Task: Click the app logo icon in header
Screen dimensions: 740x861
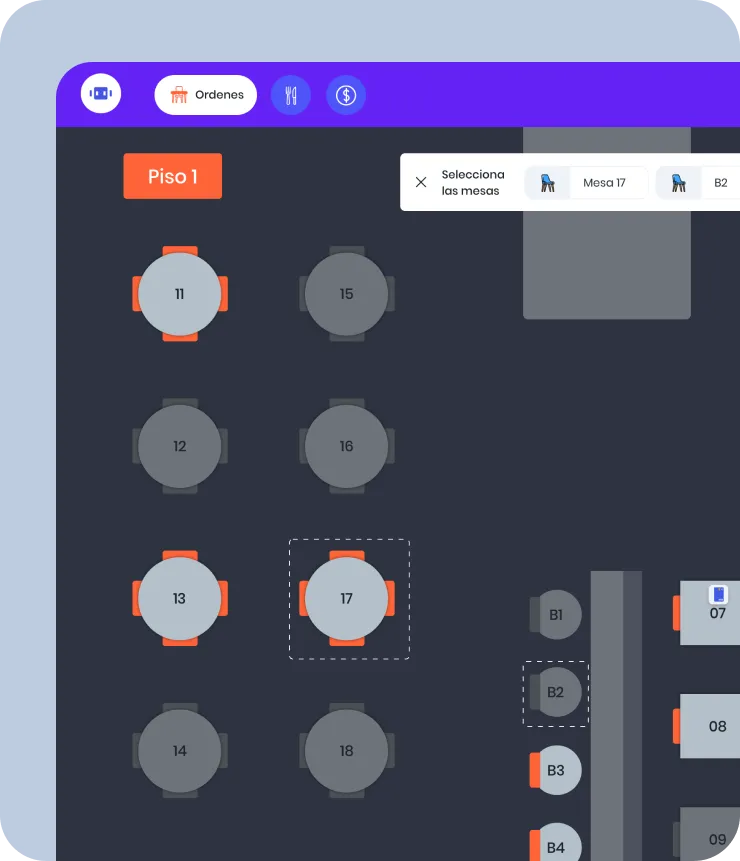Action: tap(101, 94)
